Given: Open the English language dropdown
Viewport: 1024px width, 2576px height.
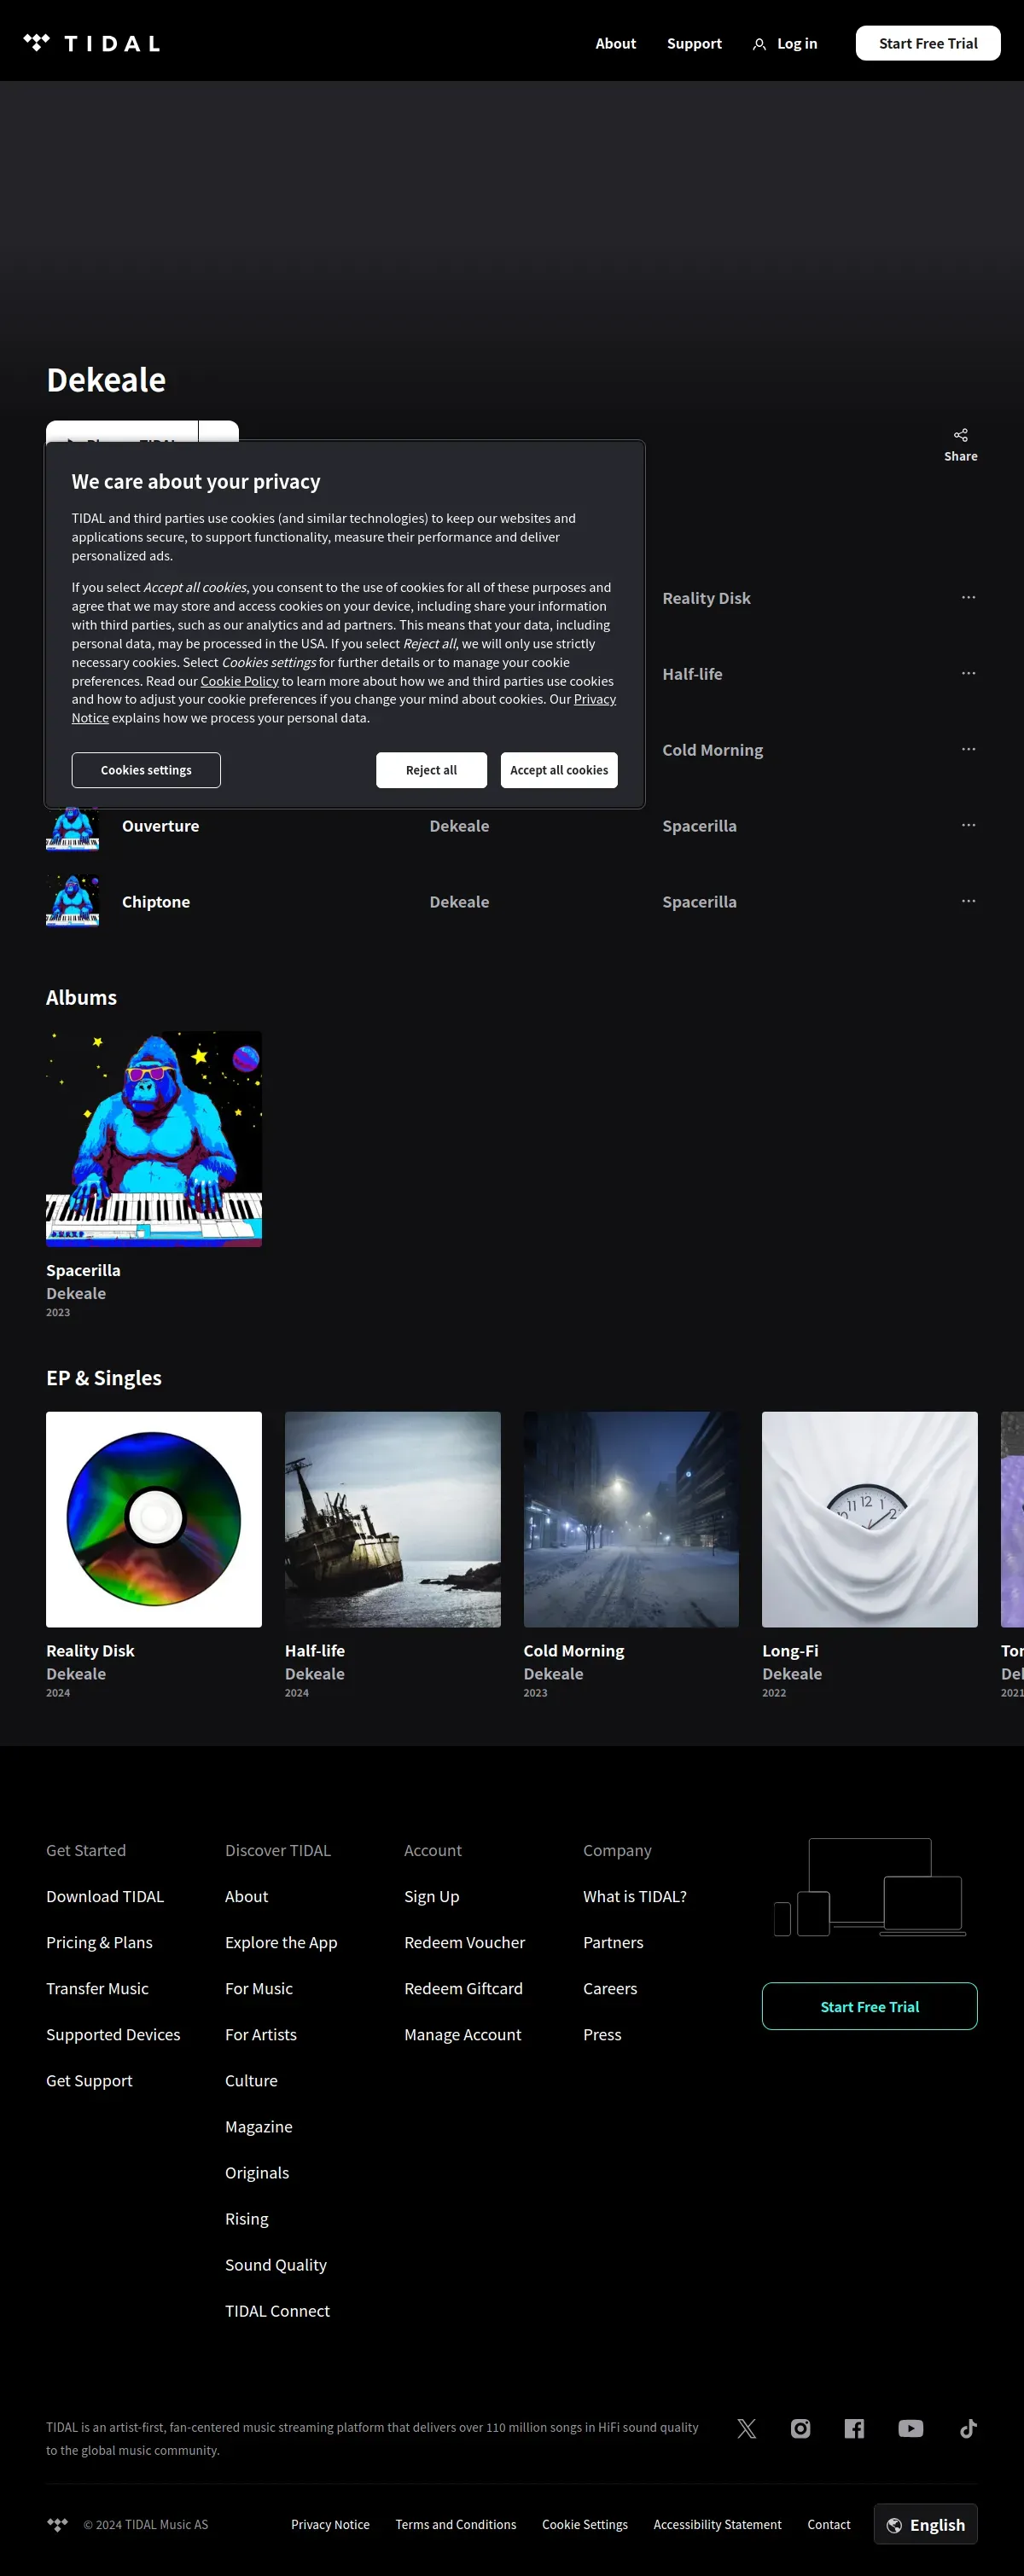Looking at the screenshot, I should 925,2524.
